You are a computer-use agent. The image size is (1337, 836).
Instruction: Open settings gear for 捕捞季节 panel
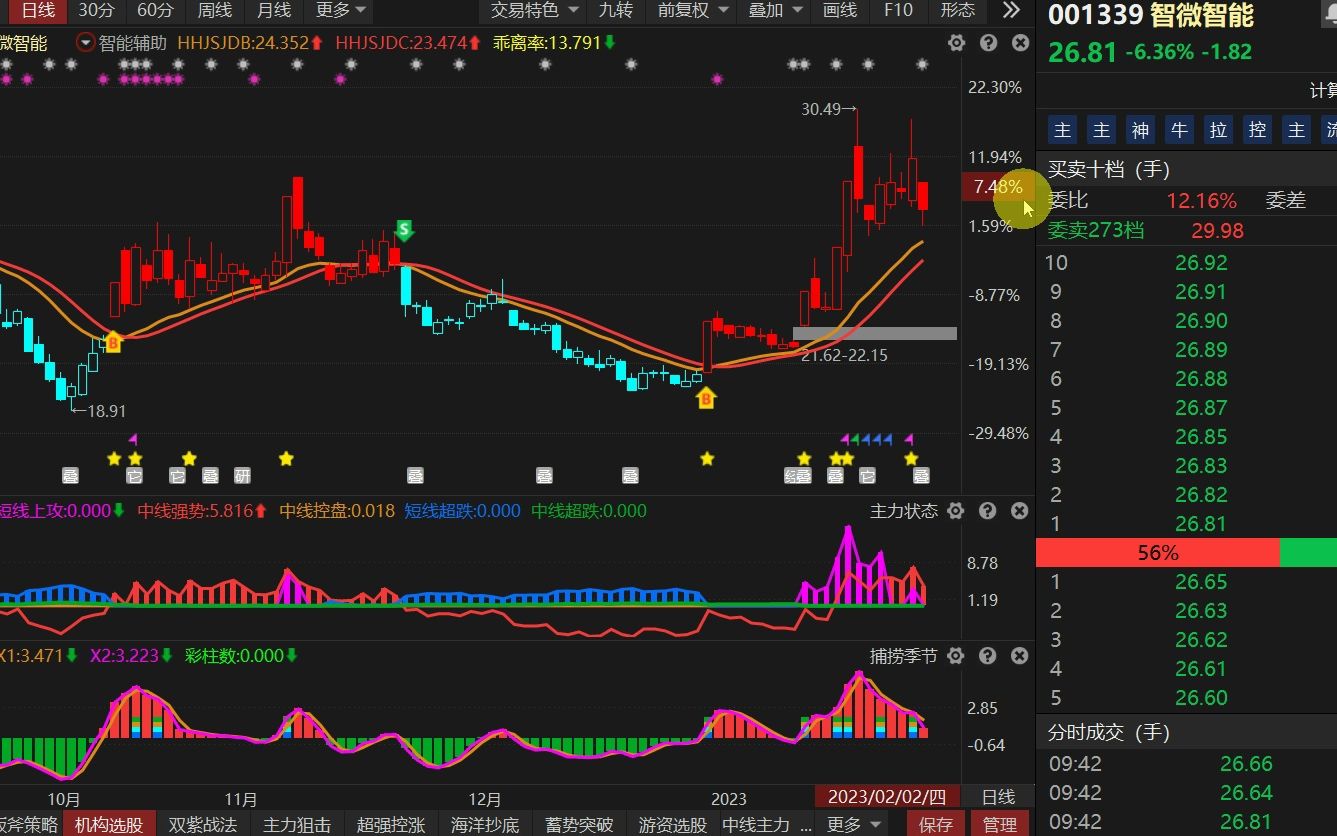click(x=956, y=656)
